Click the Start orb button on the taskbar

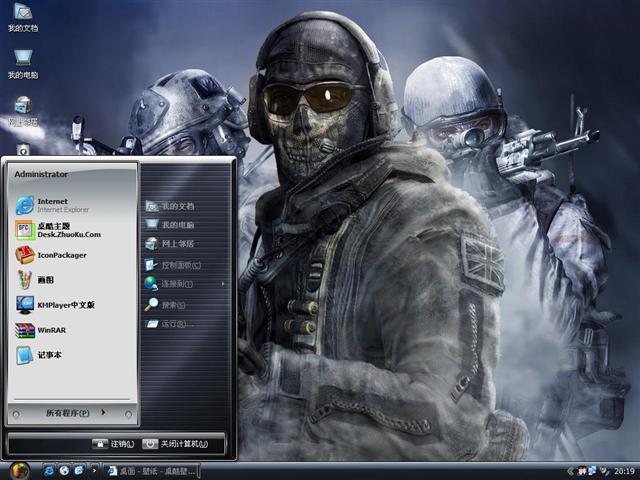click(19, 471)
